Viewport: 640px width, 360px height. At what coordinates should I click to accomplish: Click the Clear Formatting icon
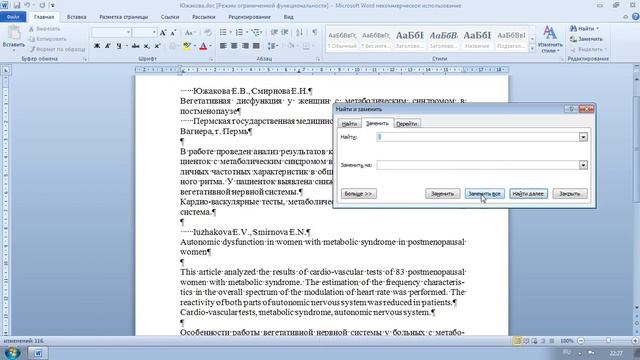pos(208,32)
